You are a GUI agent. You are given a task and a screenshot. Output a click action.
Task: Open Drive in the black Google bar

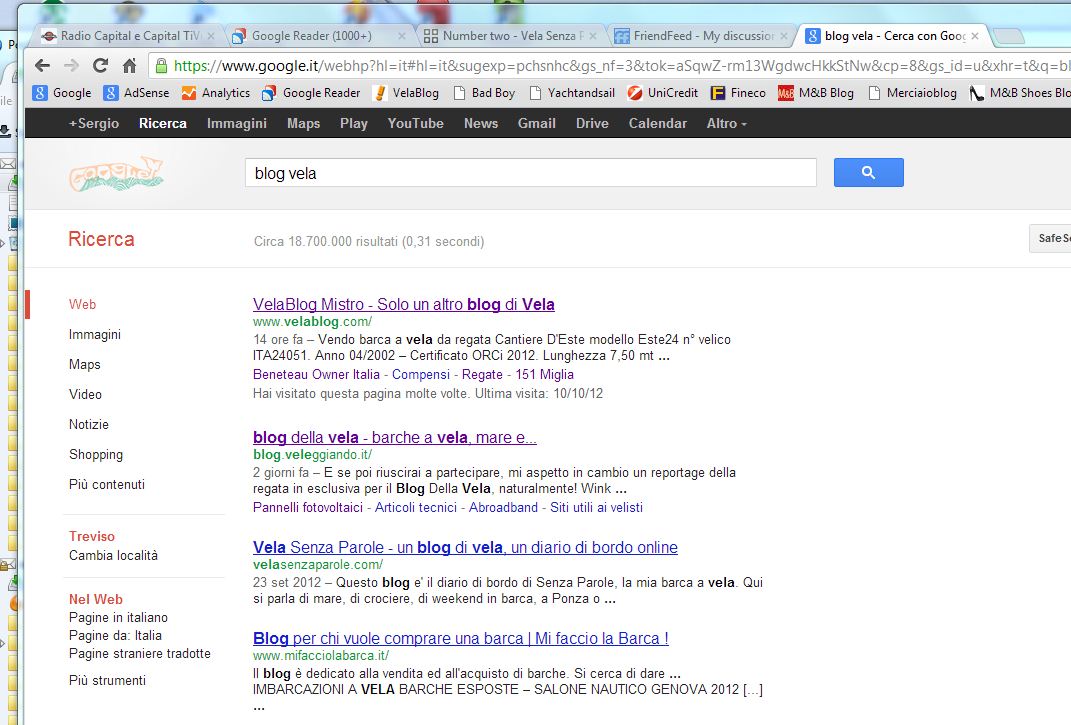click(592, 124)
